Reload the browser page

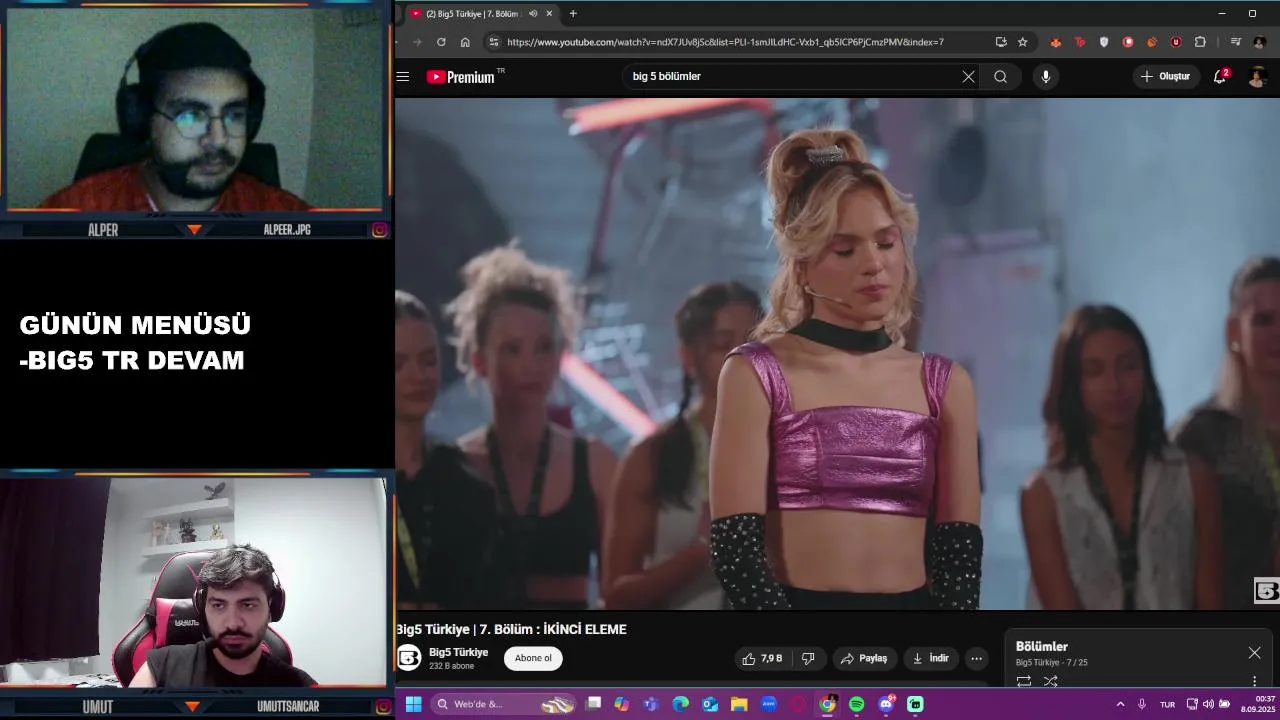click(x=441, y=42)
